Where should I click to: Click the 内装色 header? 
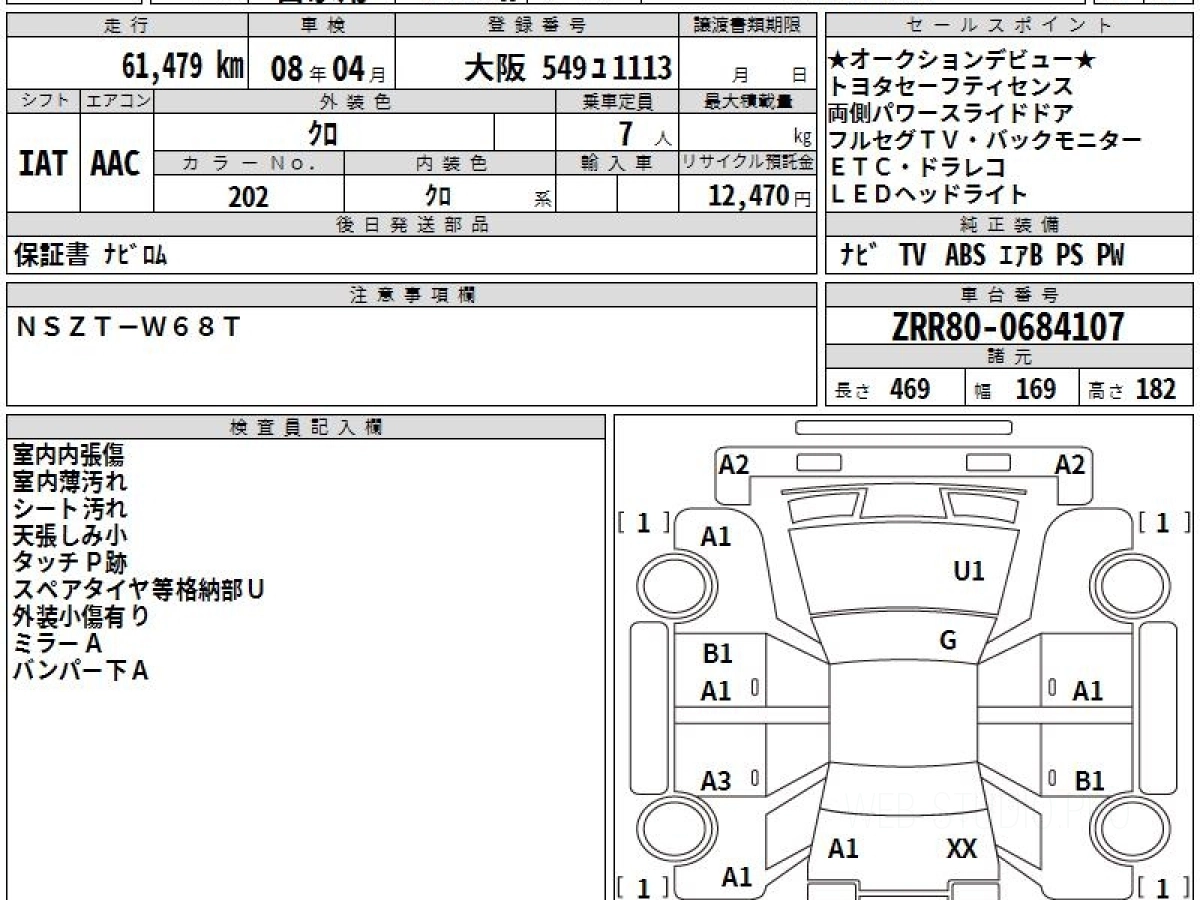pos(450,163)
